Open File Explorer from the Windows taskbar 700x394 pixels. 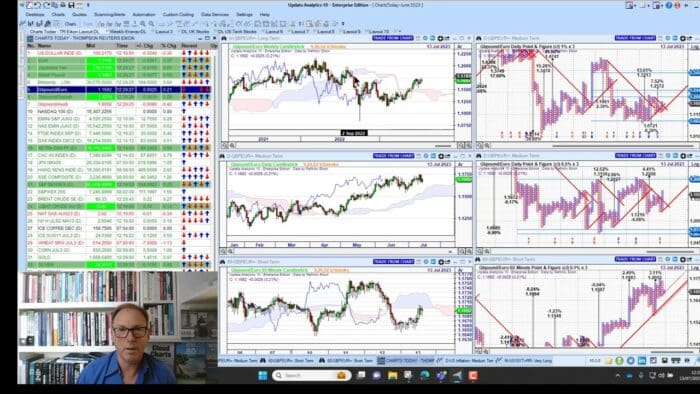point(392,375)
